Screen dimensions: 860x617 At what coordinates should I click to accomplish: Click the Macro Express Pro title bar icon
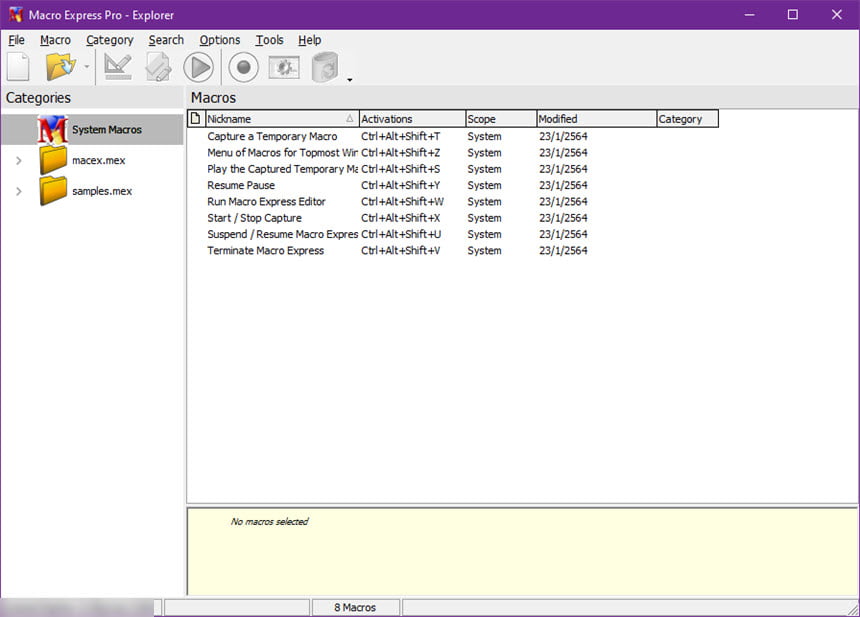pos(15,15)
